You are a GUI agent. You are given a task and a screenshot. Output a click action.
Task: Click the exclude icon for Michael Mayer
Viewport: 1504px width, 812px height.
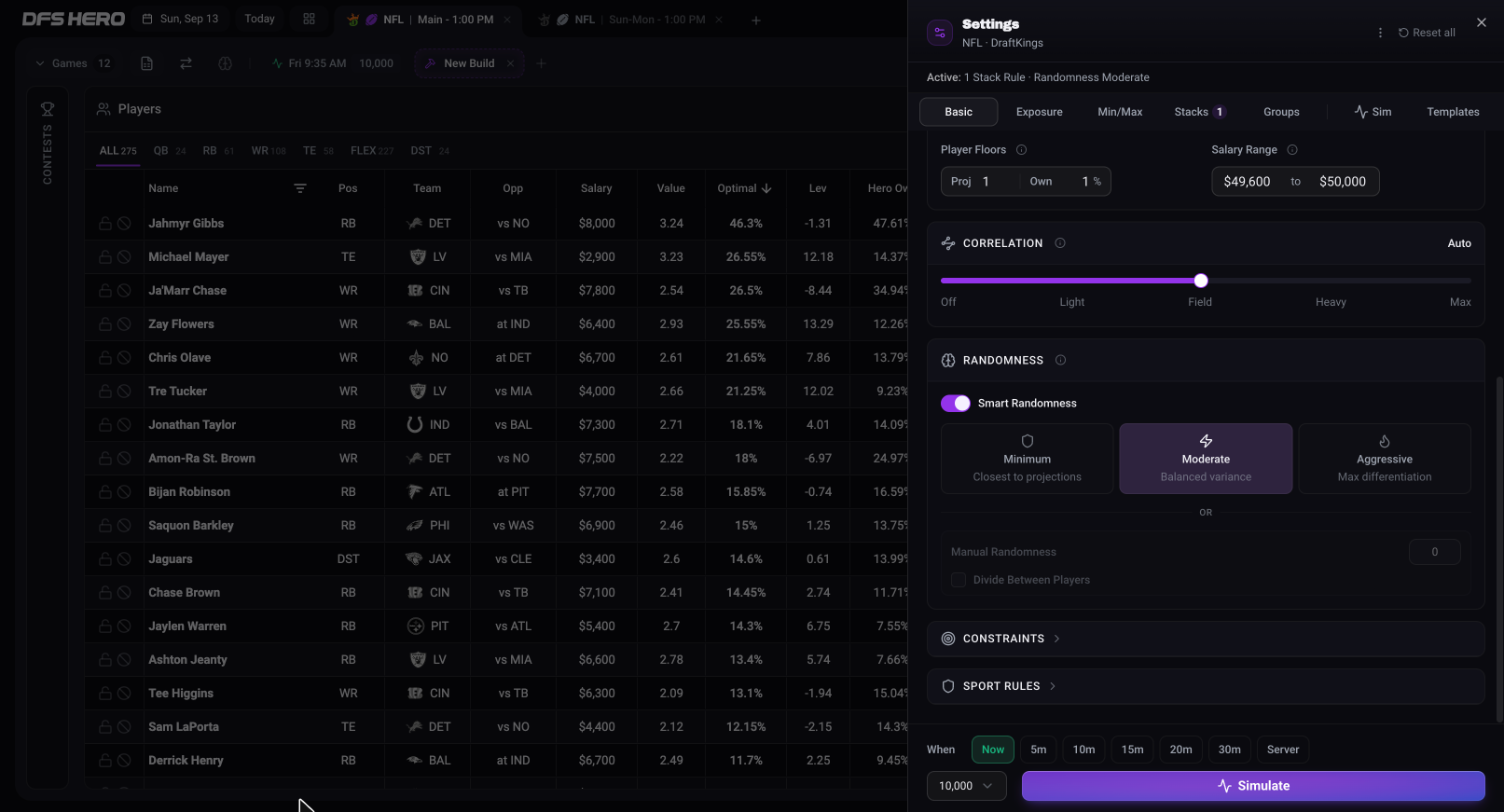tap(124, 257)
